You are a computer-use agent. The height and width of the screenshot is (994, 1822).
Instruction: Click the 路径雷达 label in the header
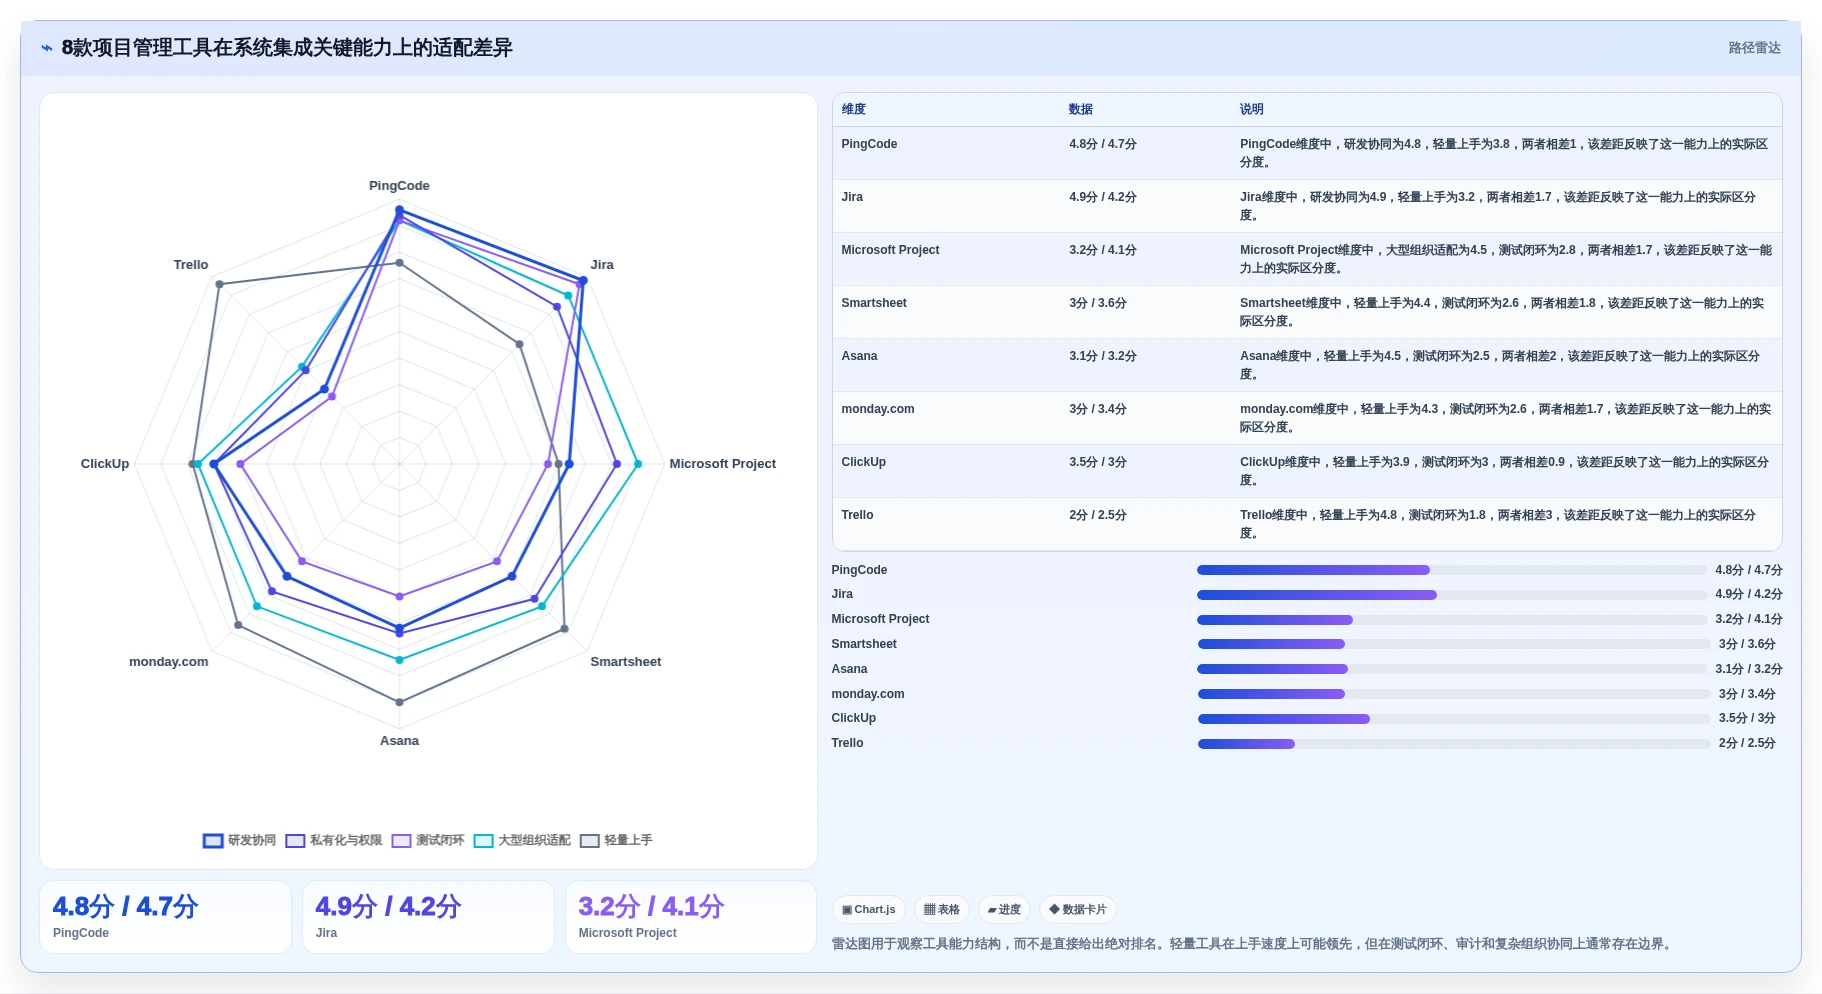pyautogui.click(x=1754, y=48)
